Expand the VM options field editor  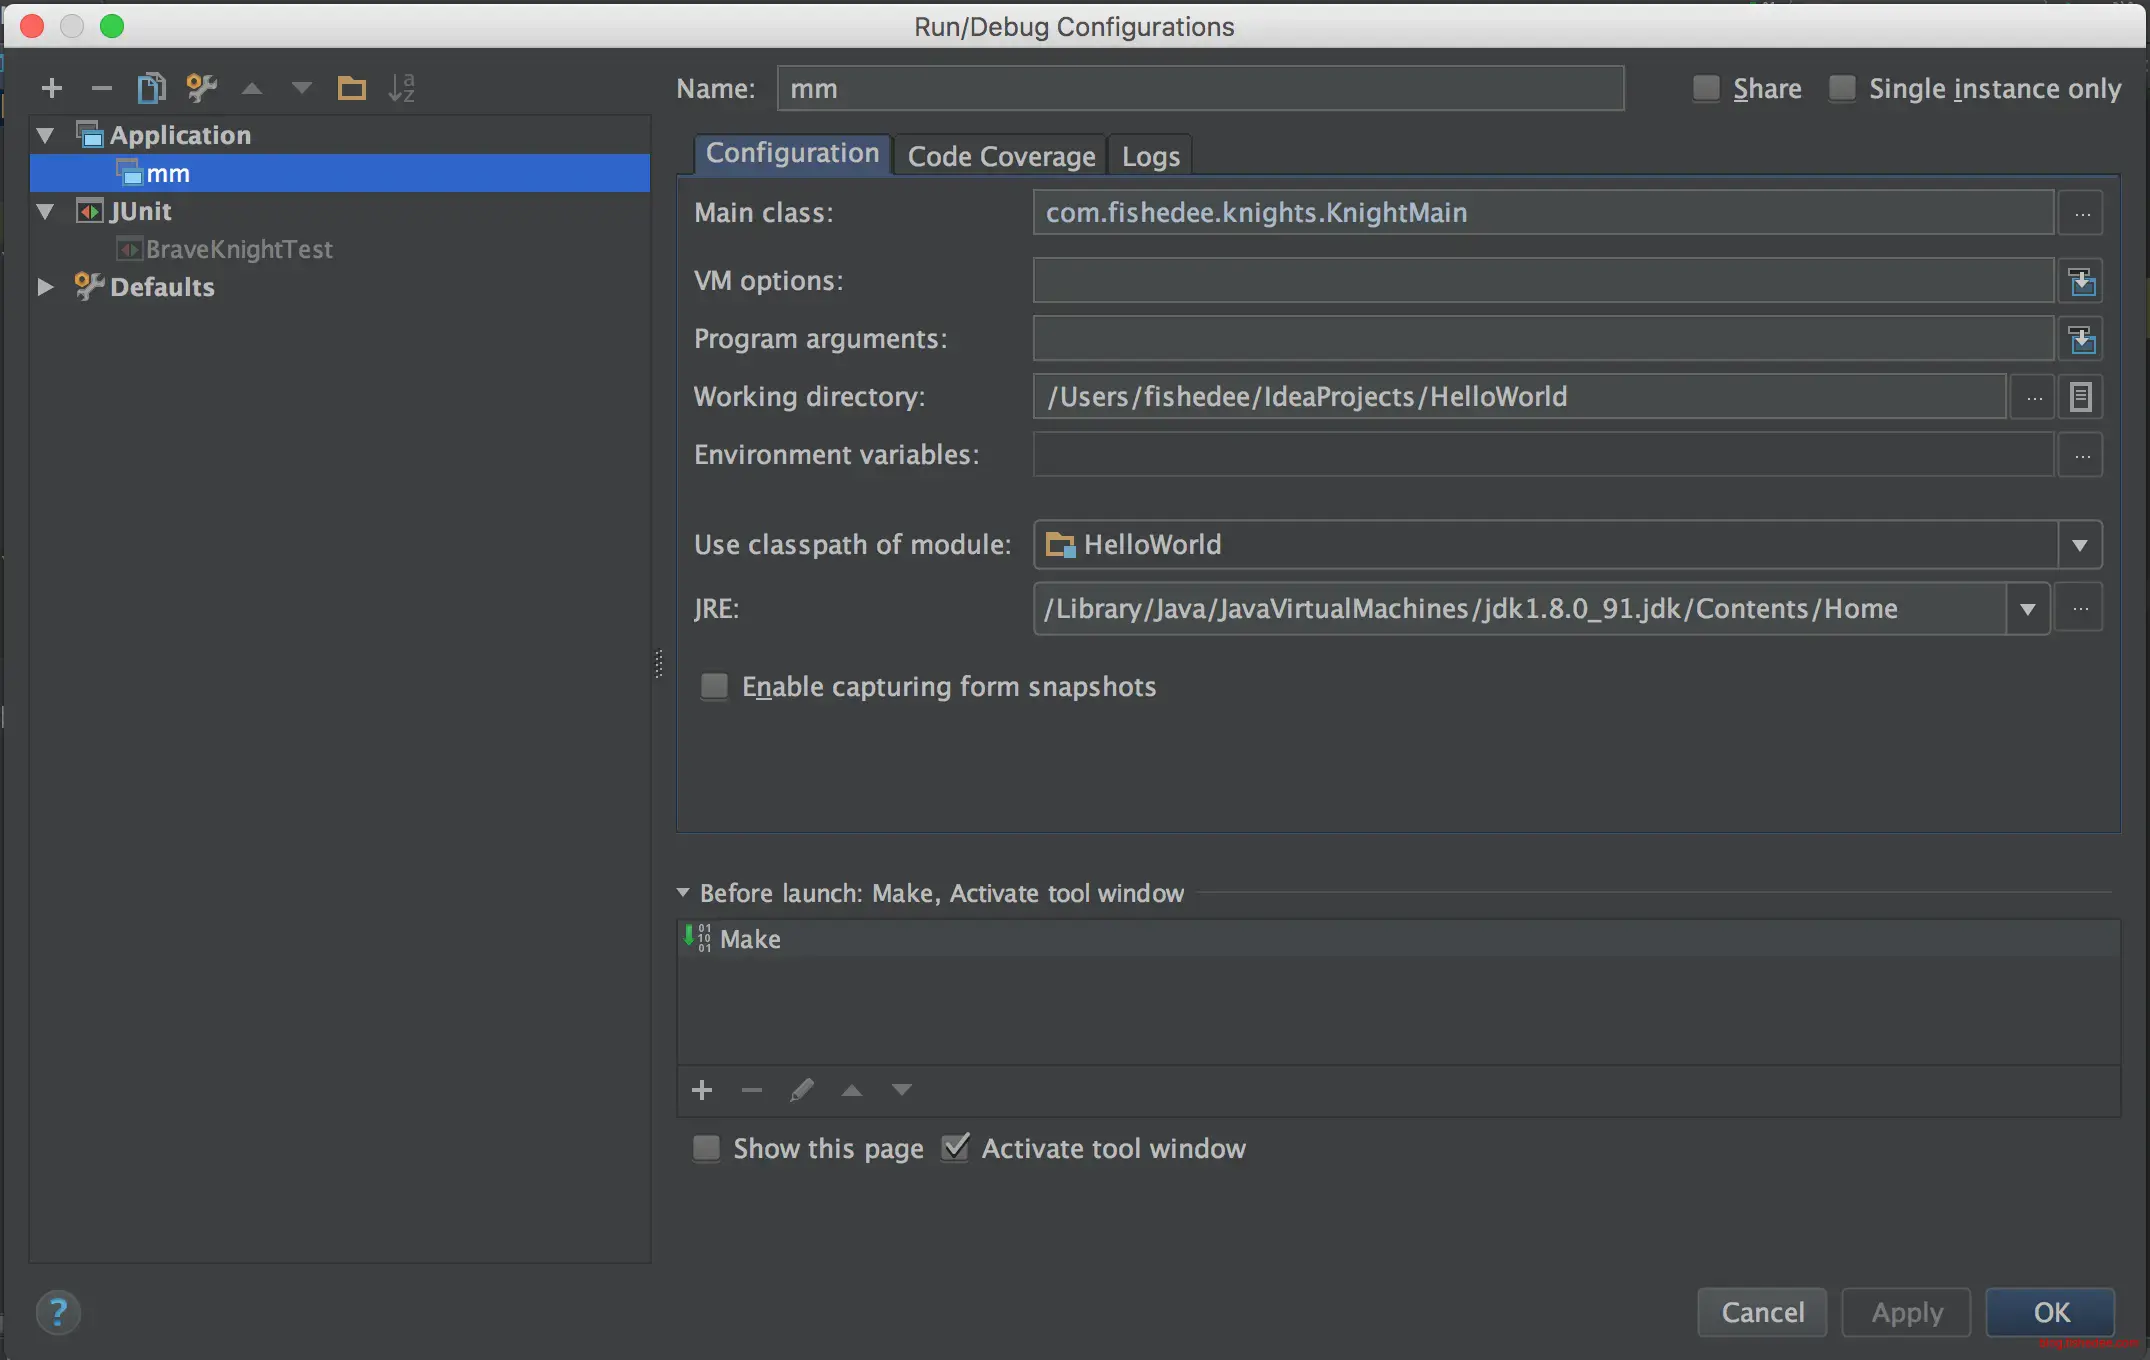pyautogui.click(x=2082, y=282)
